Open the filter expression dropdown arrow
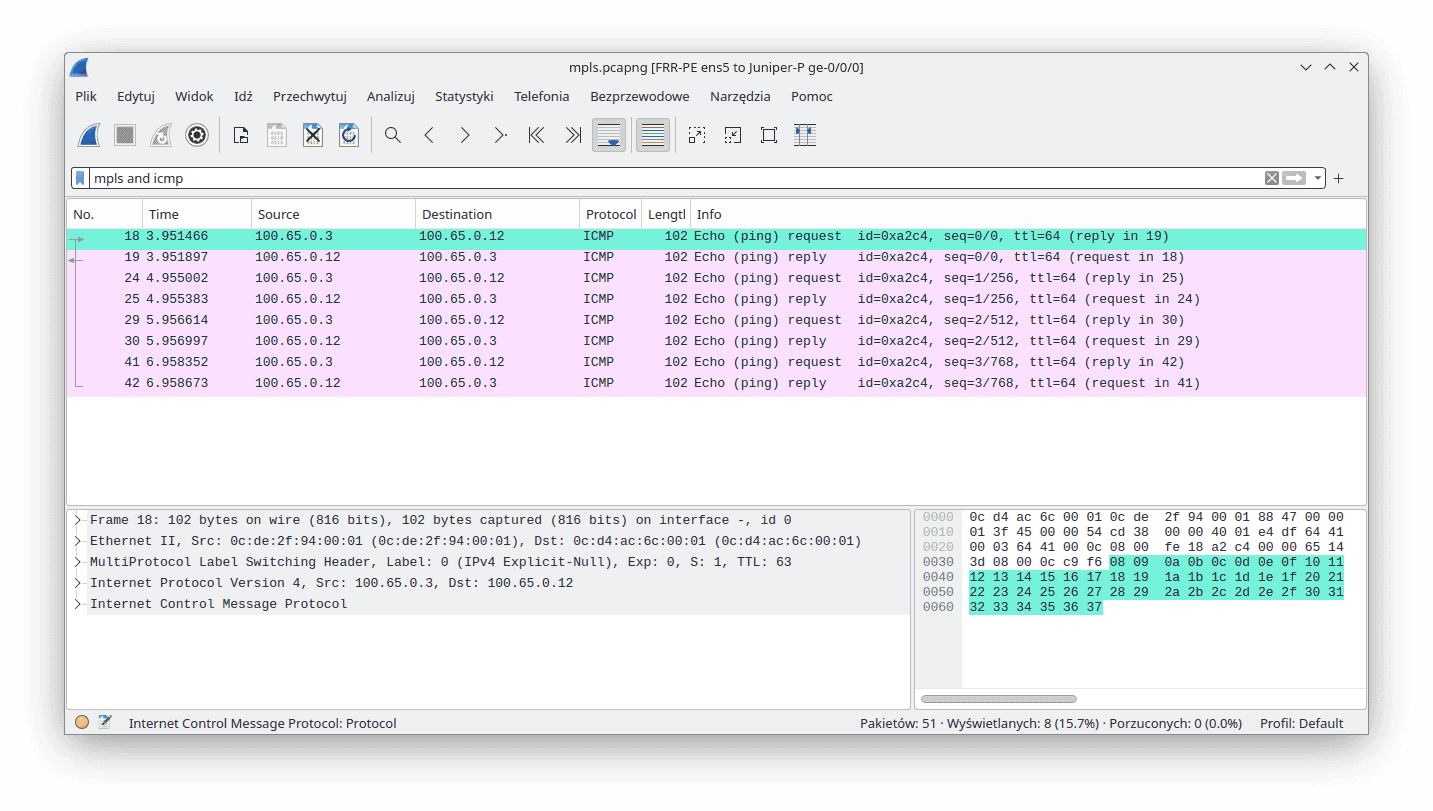 [x=1316, y=177]
